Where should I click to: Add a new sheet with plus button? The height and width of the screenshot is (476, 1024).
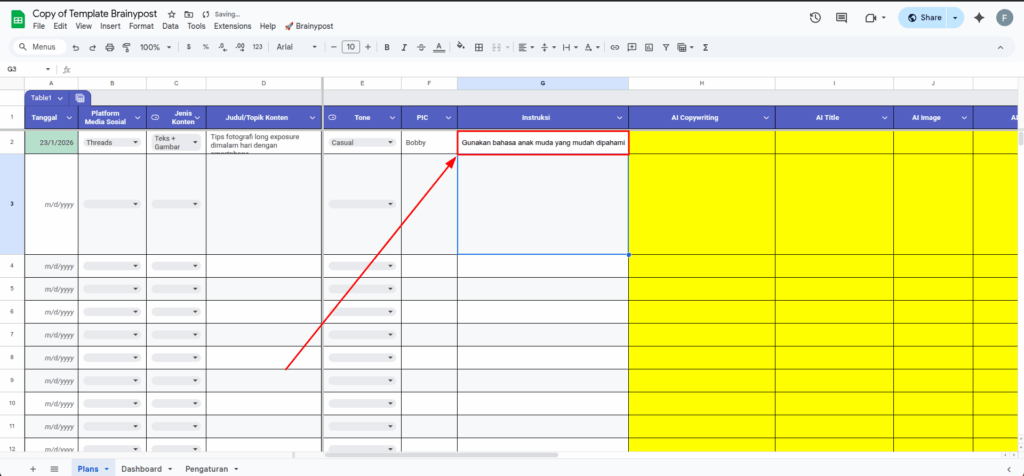tap(32, 468)
